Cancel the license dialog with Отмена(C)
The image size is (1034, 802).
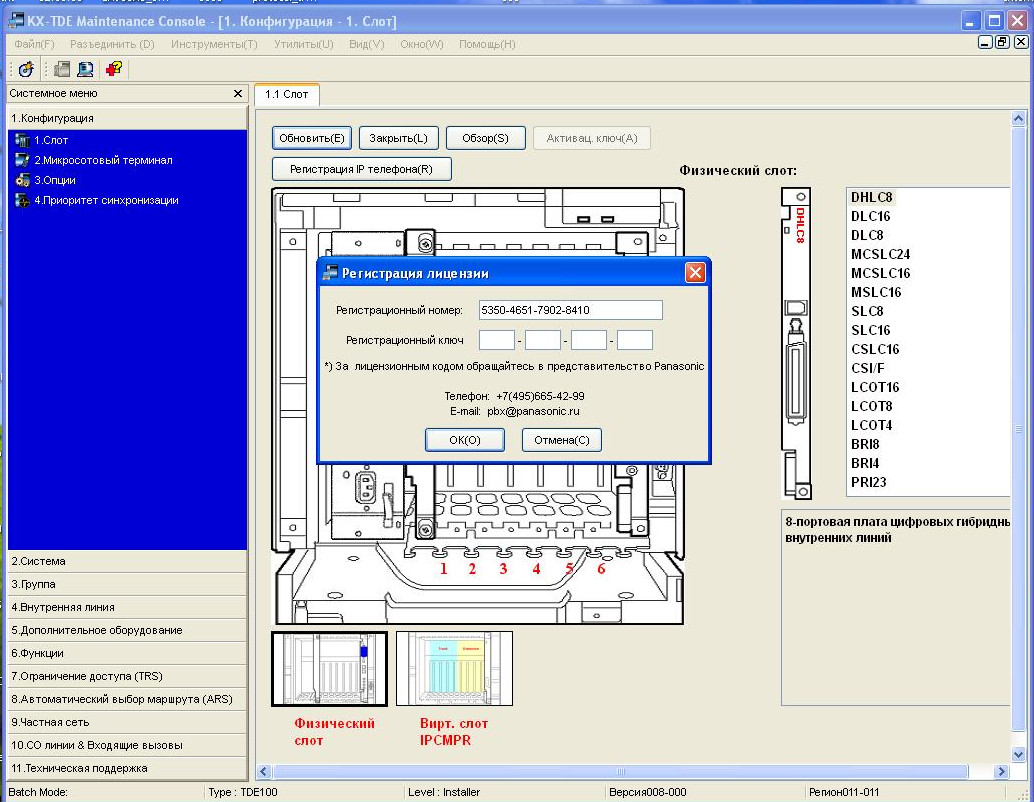point(562,440)
